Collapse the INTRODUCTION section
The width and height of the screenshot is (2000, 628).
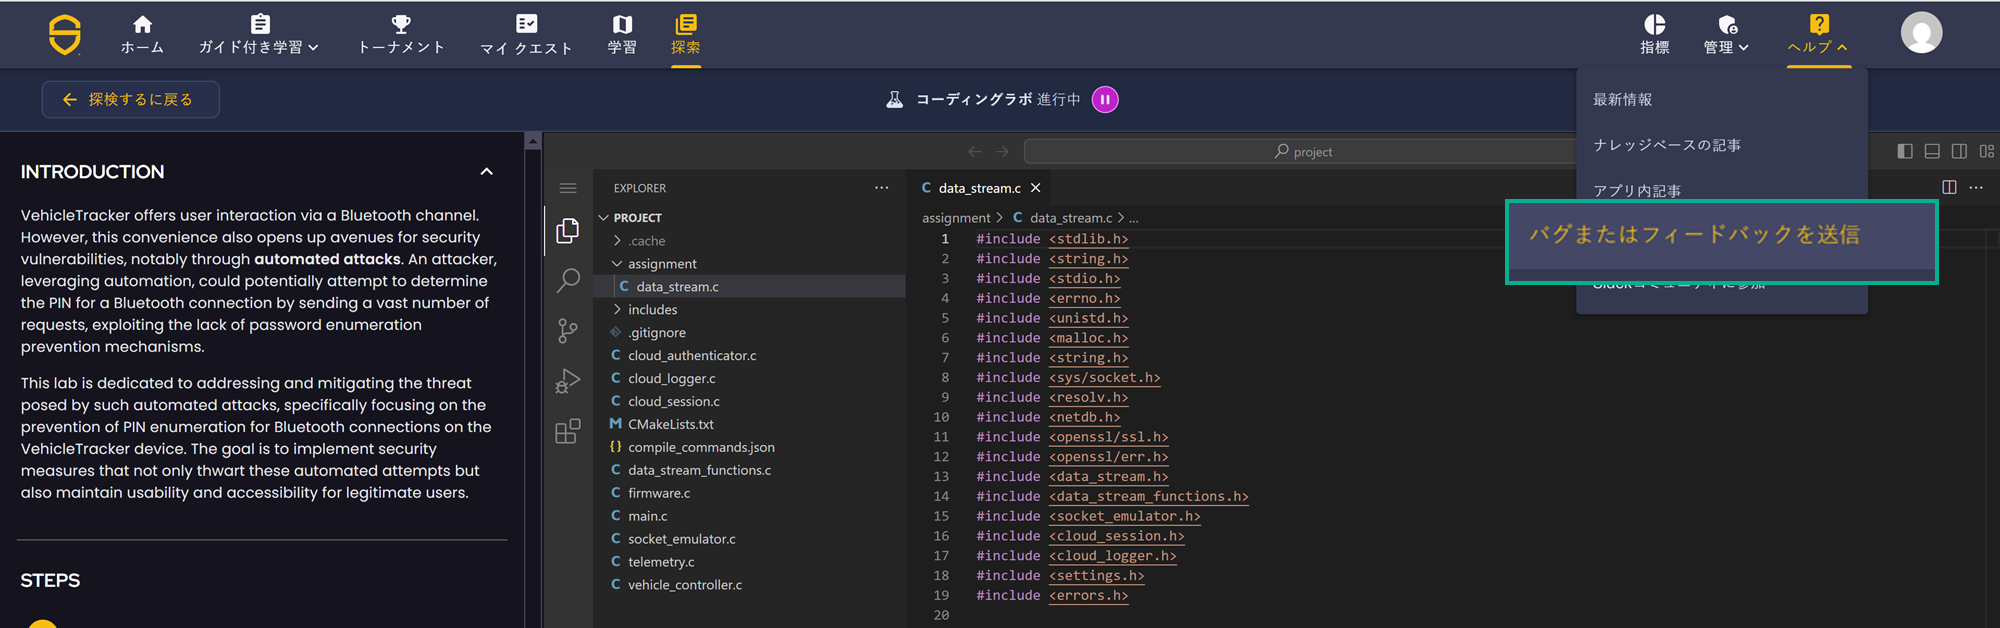click(487, 172)
